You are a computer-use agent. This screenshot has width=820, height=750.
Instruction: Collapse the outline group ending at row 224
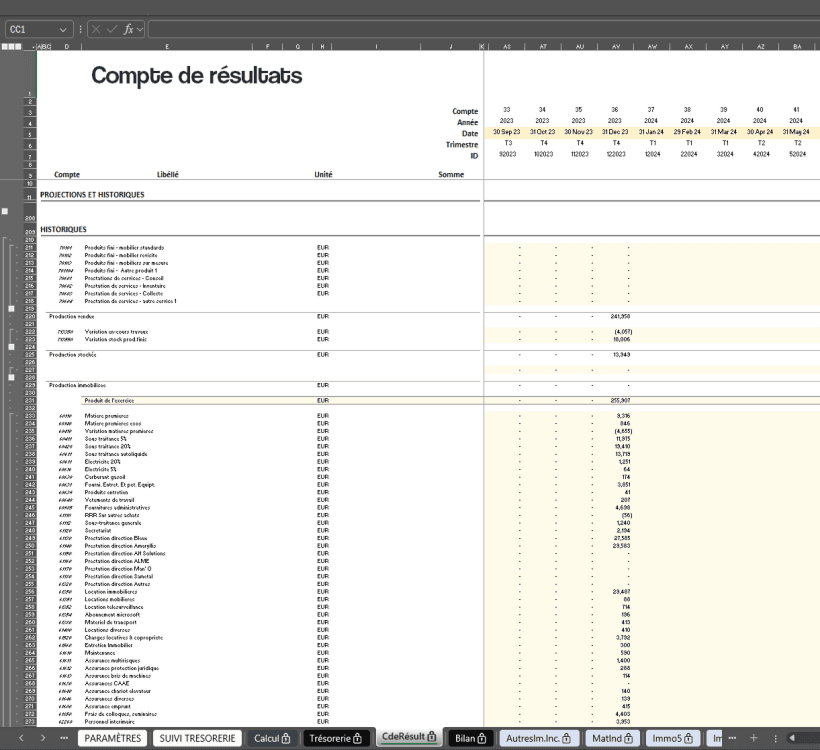pyautogui.click(x=11, y=346)
